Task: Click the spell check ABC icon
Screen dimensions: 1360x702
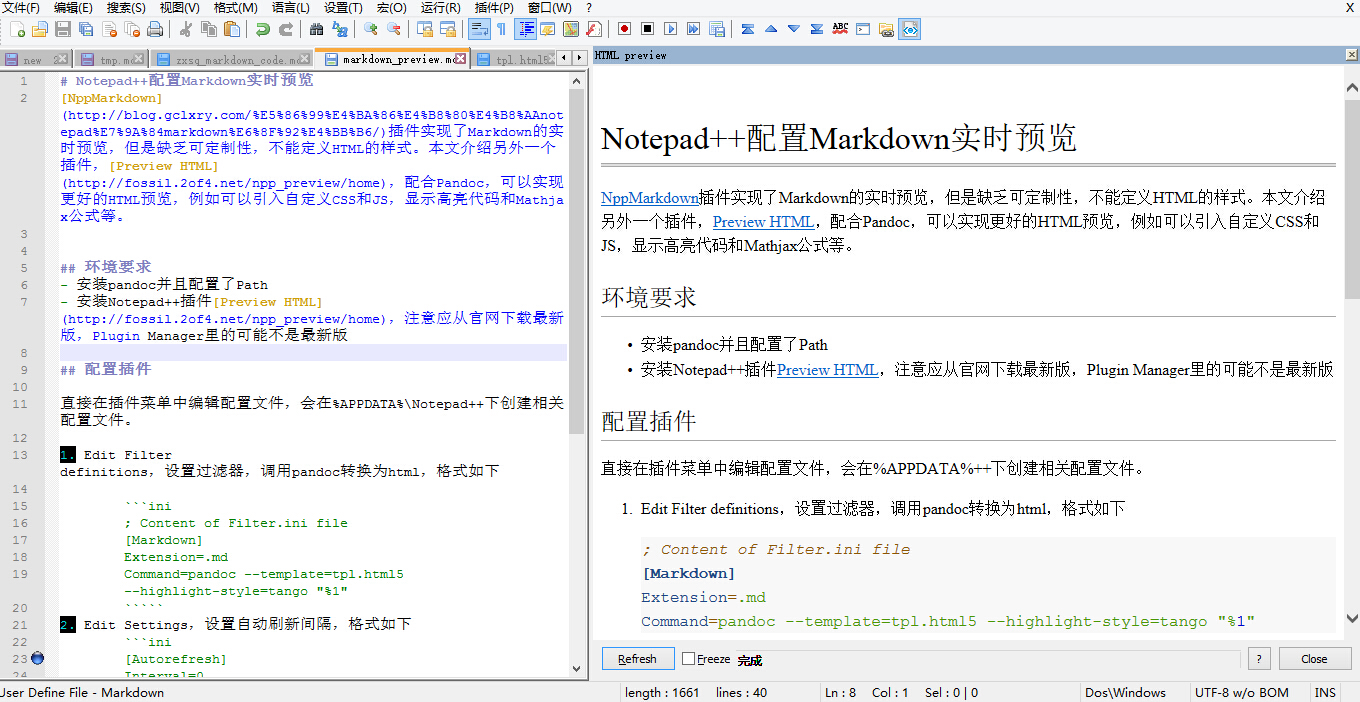Action: tap(840, 29)
